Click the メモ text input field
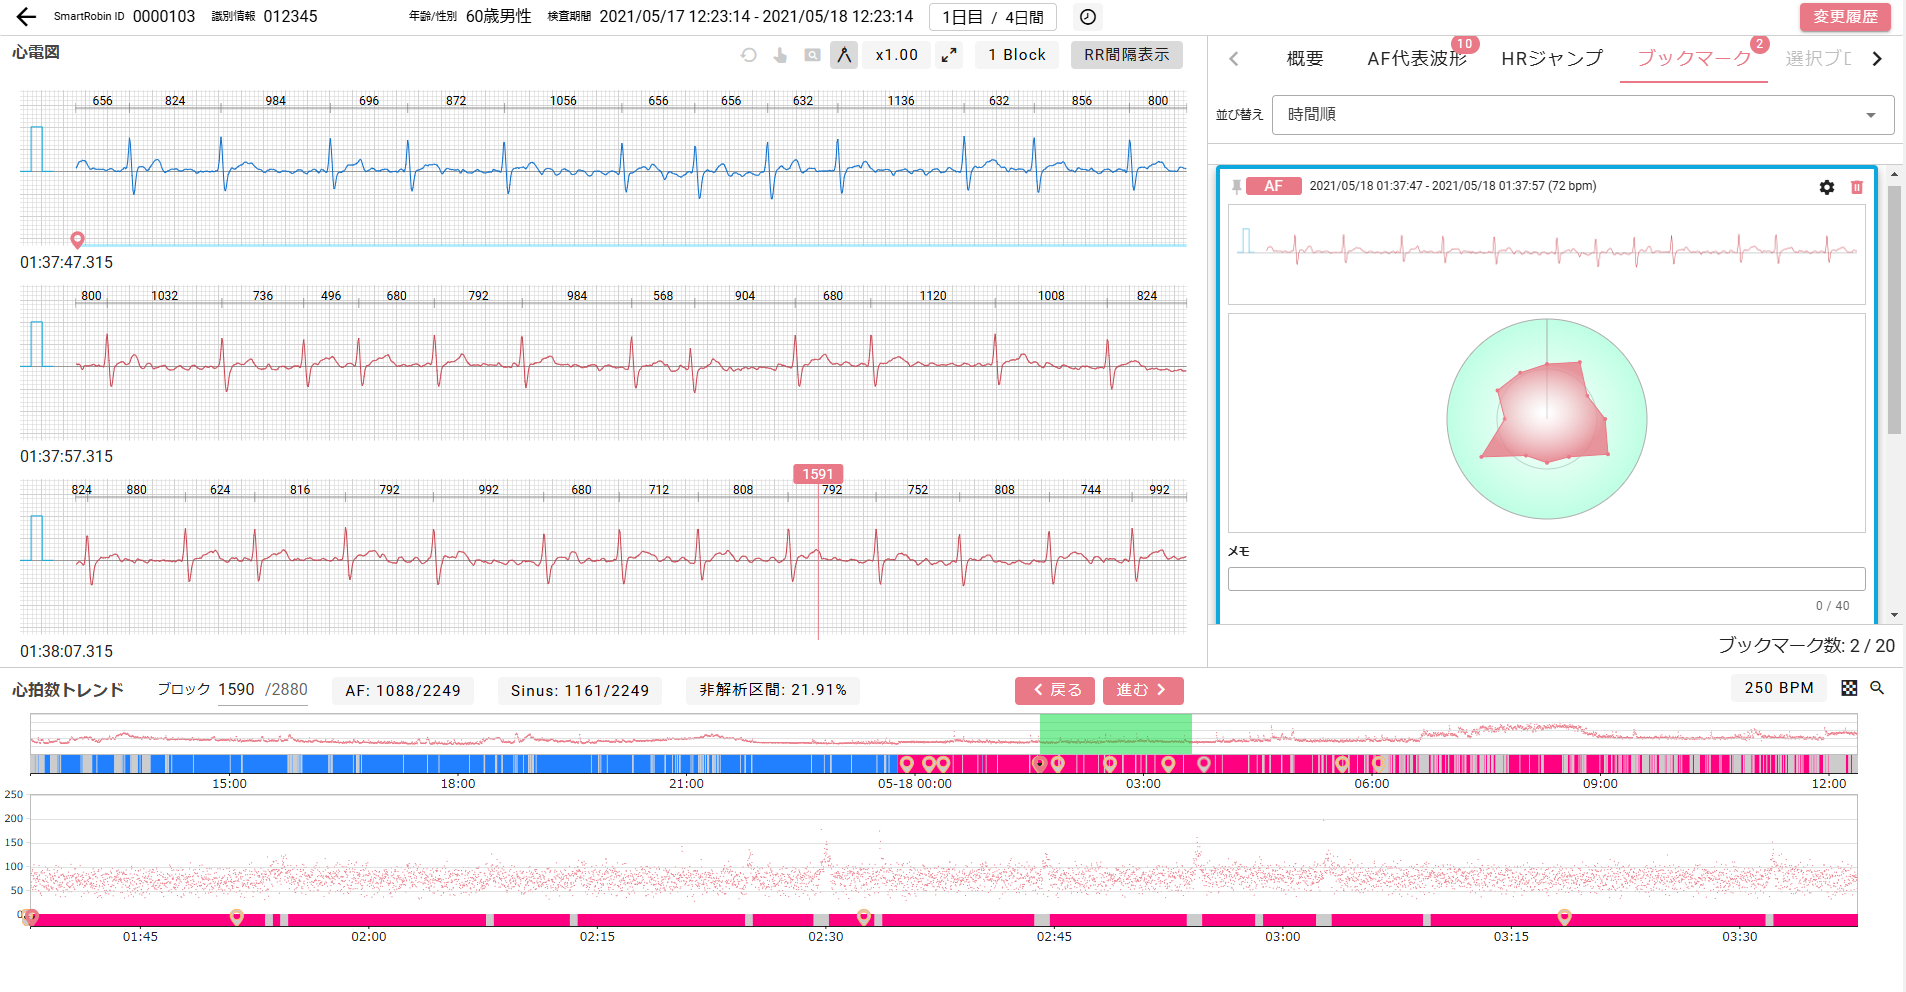The width and height of the screenshot is (1906, 992). 1546,579
